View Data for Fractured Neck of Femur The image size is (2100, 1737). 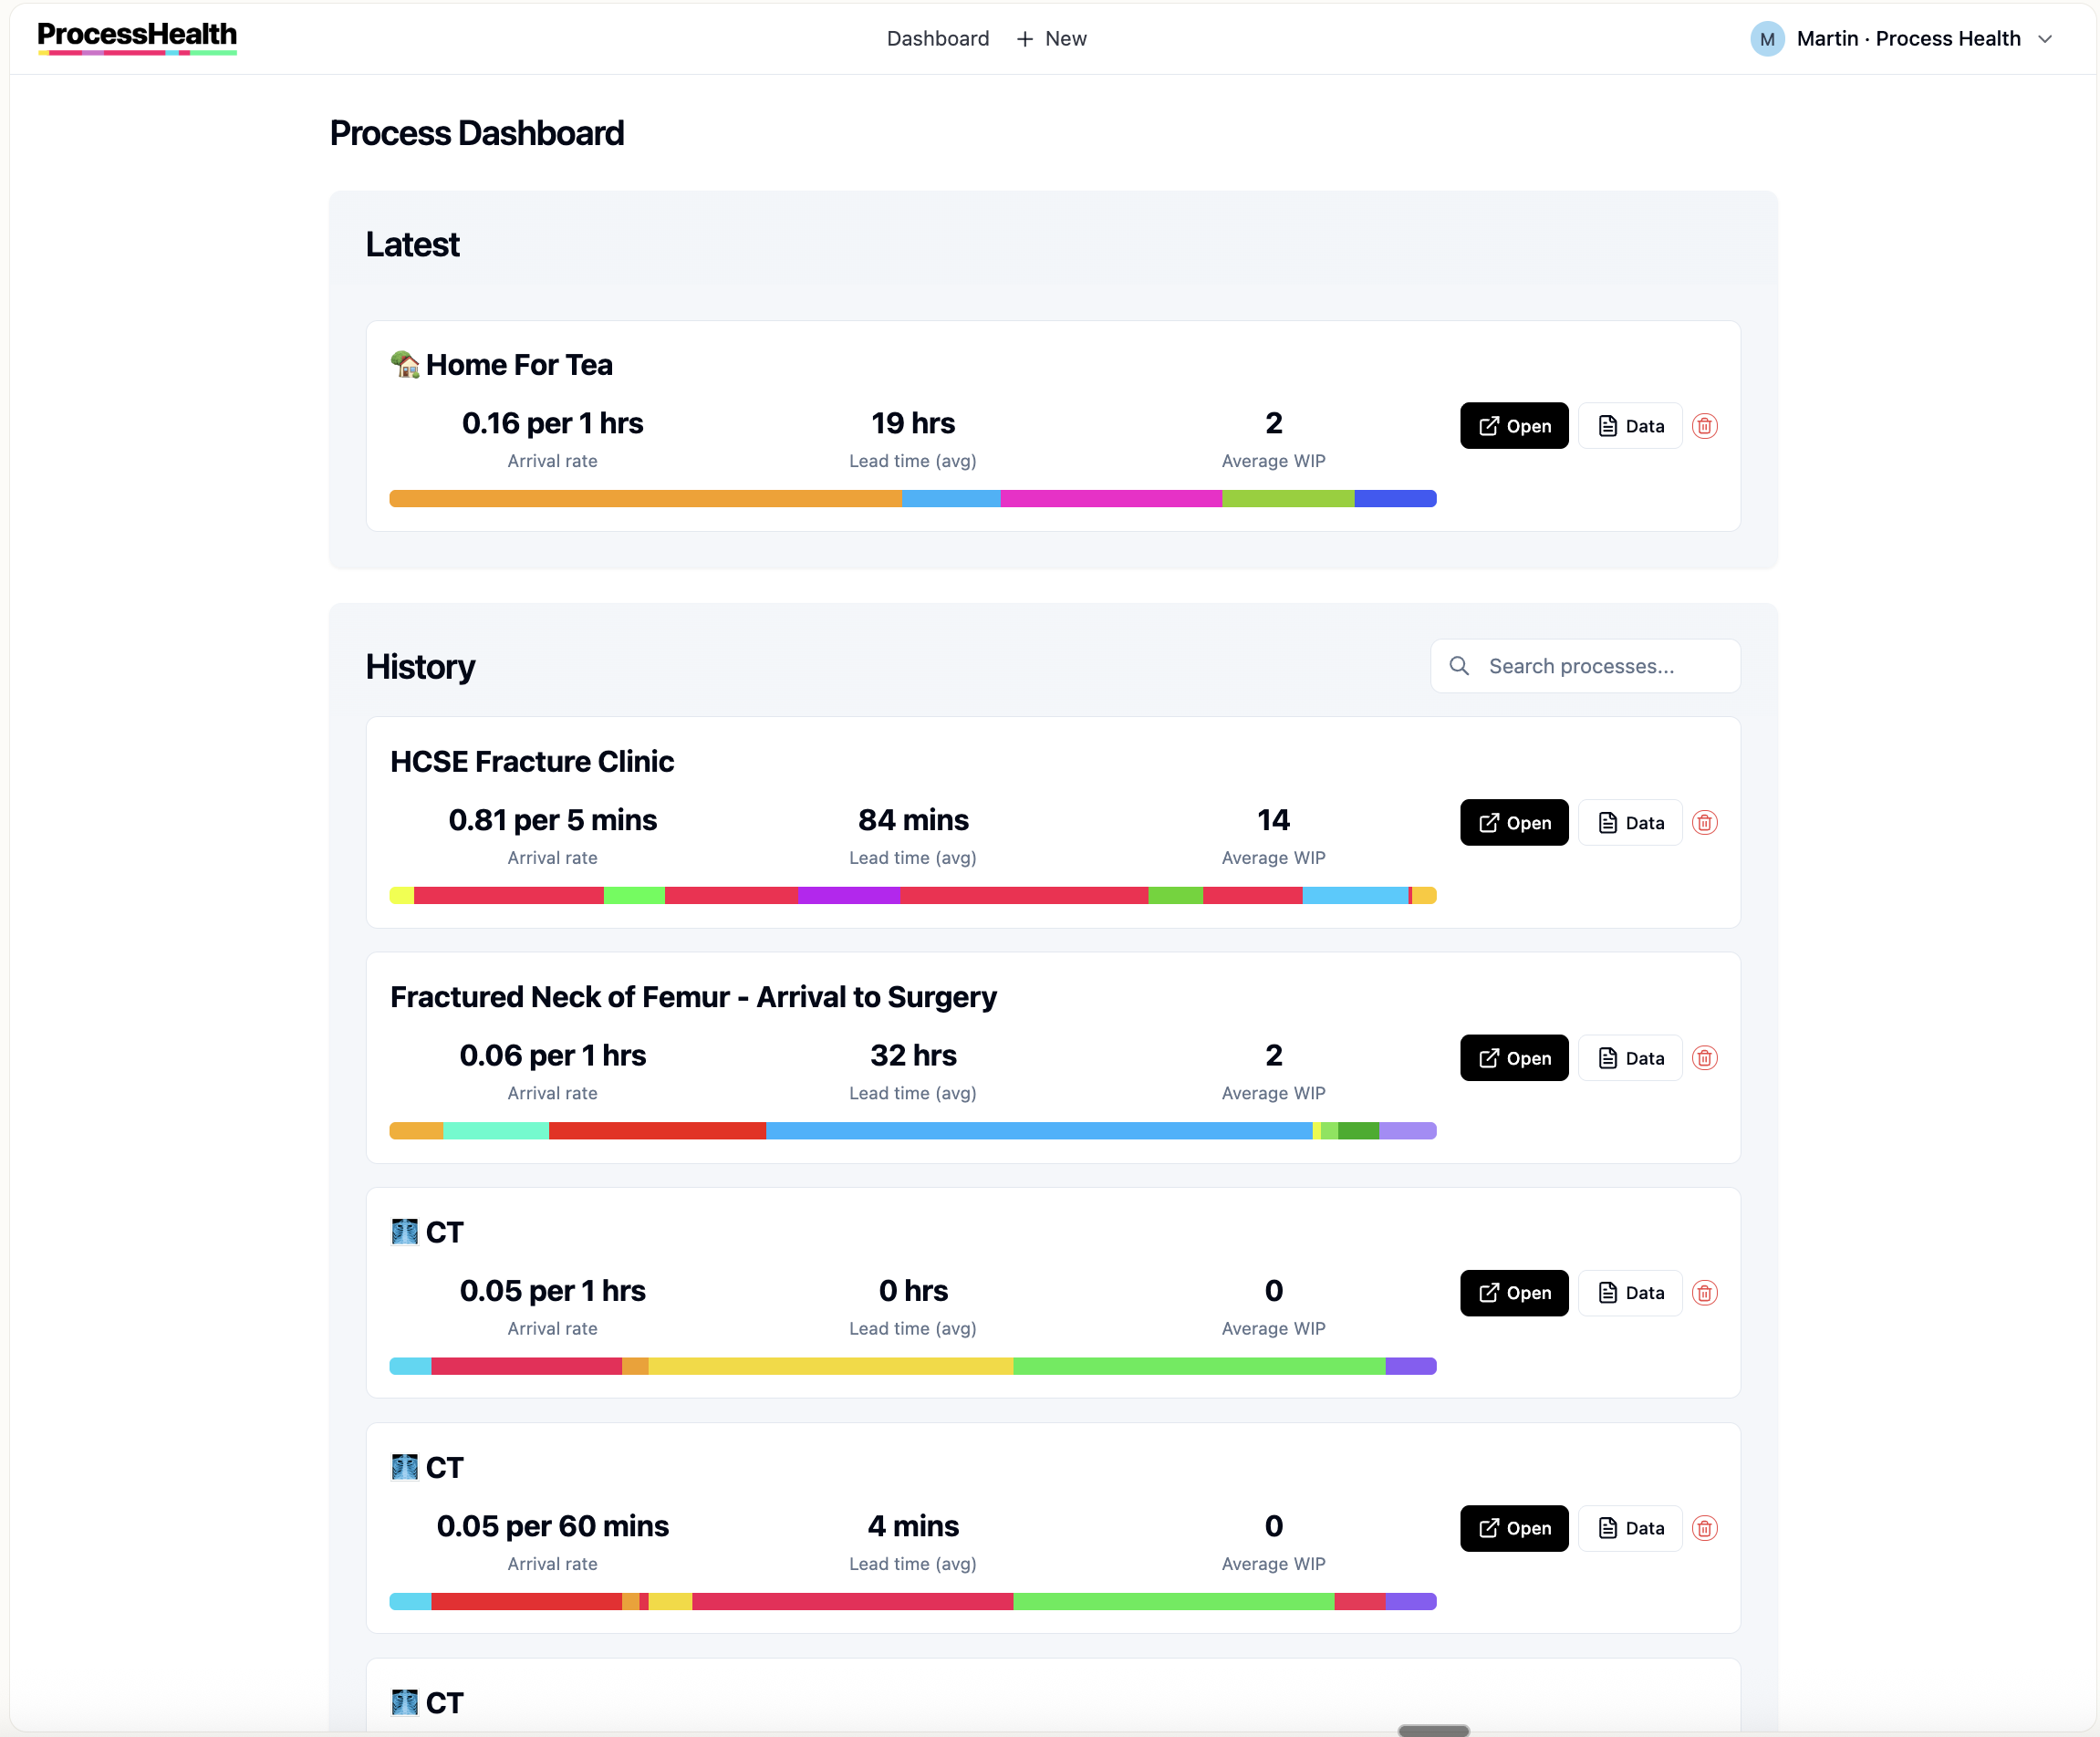click(1630, 1058)
